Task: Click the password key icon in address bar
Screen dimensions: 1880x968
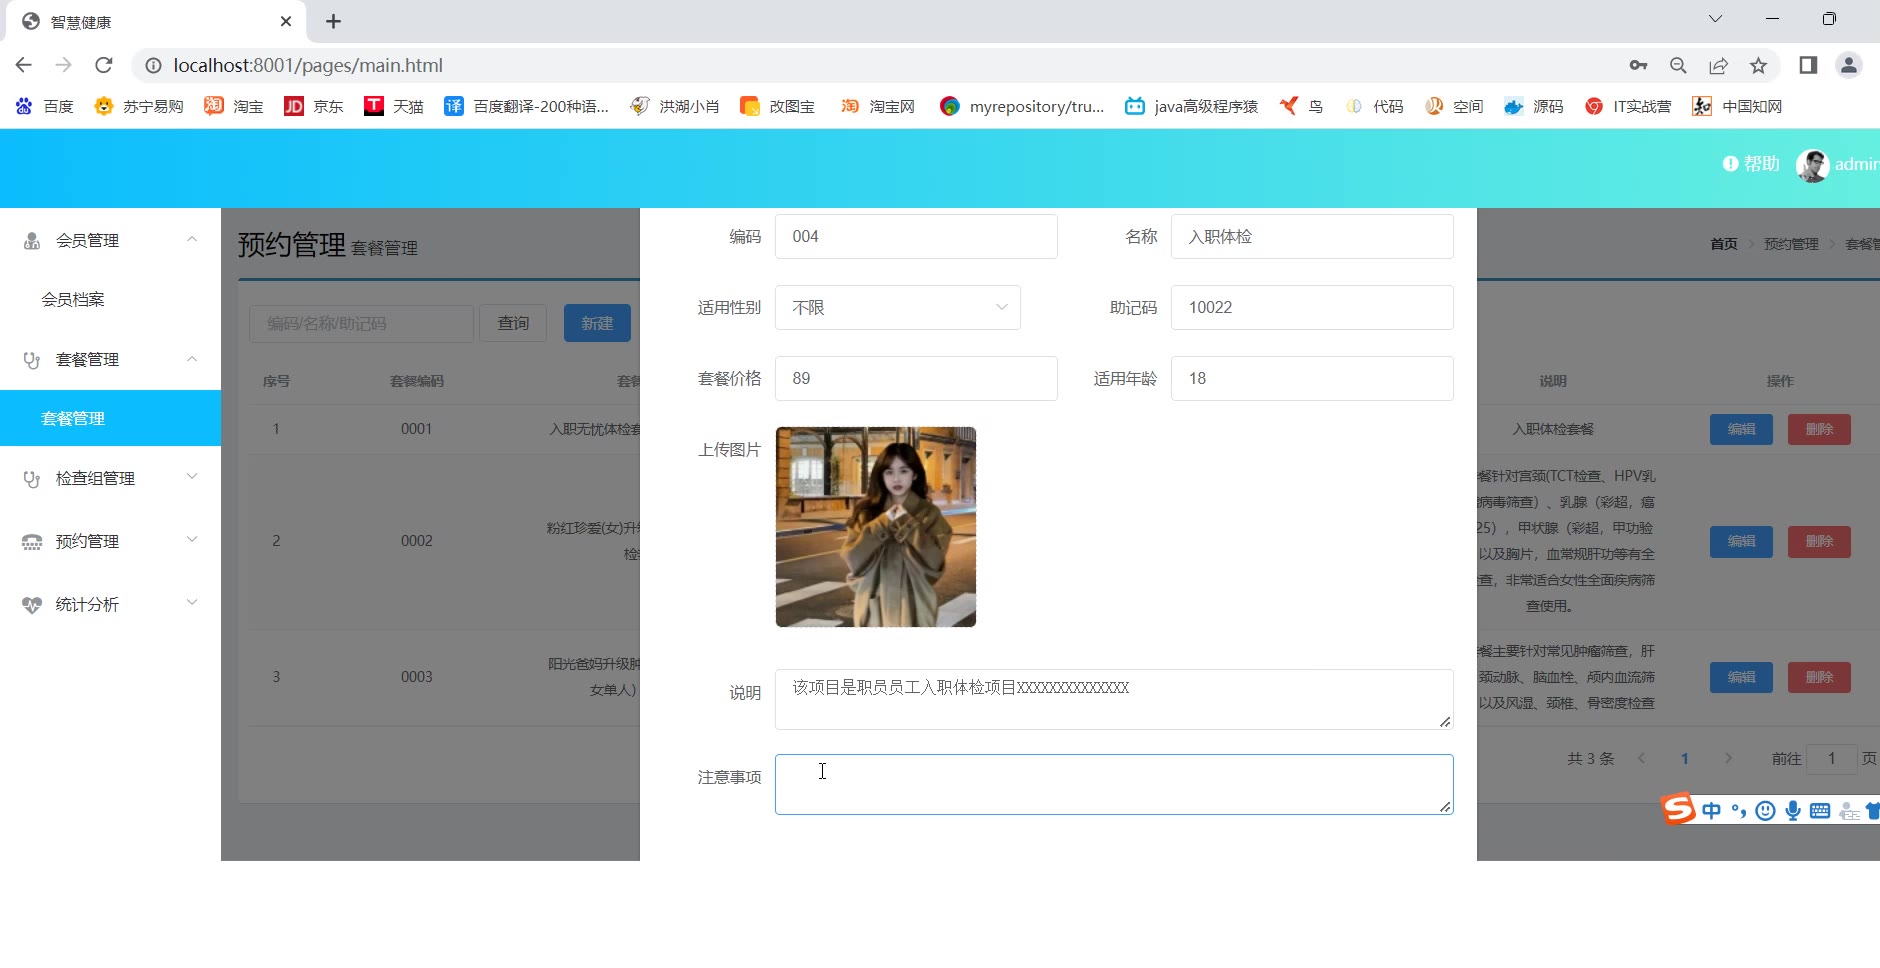Action: [1638, 65]
